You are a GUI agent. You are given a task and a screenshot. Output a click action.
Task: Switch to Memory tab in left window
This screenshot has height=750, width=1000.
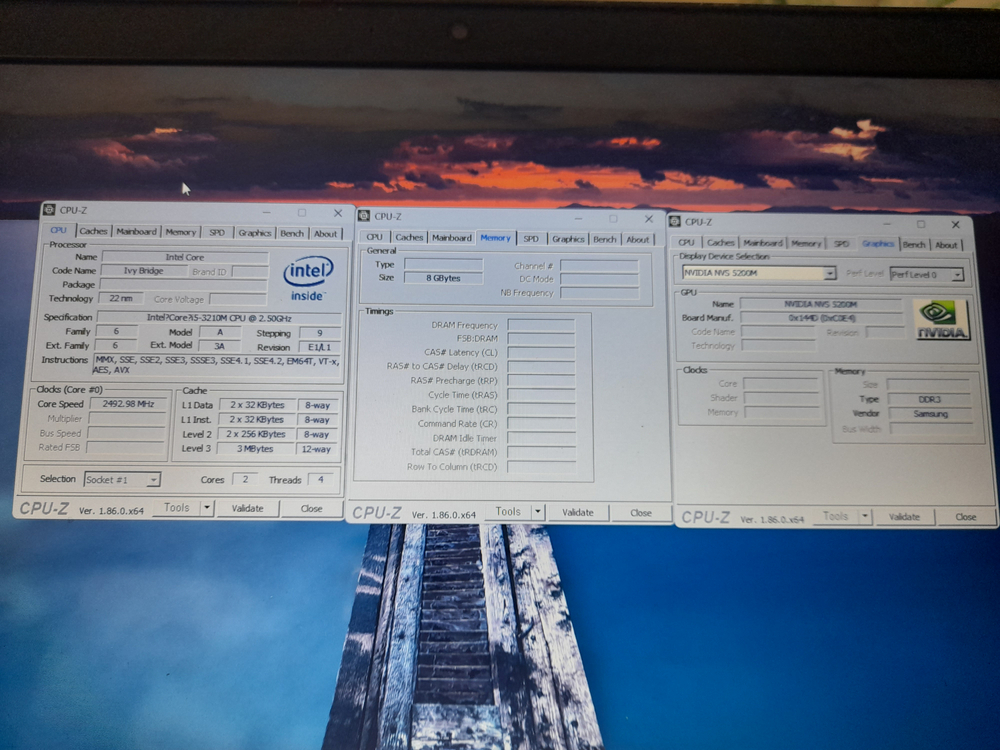pos(180,232)
